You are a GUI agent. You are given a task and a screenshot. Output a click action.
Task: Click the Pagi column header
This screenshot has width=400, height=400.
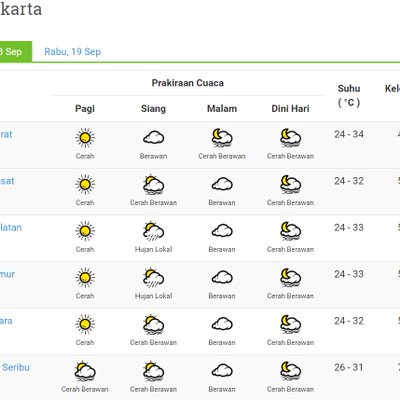point(85,109)
